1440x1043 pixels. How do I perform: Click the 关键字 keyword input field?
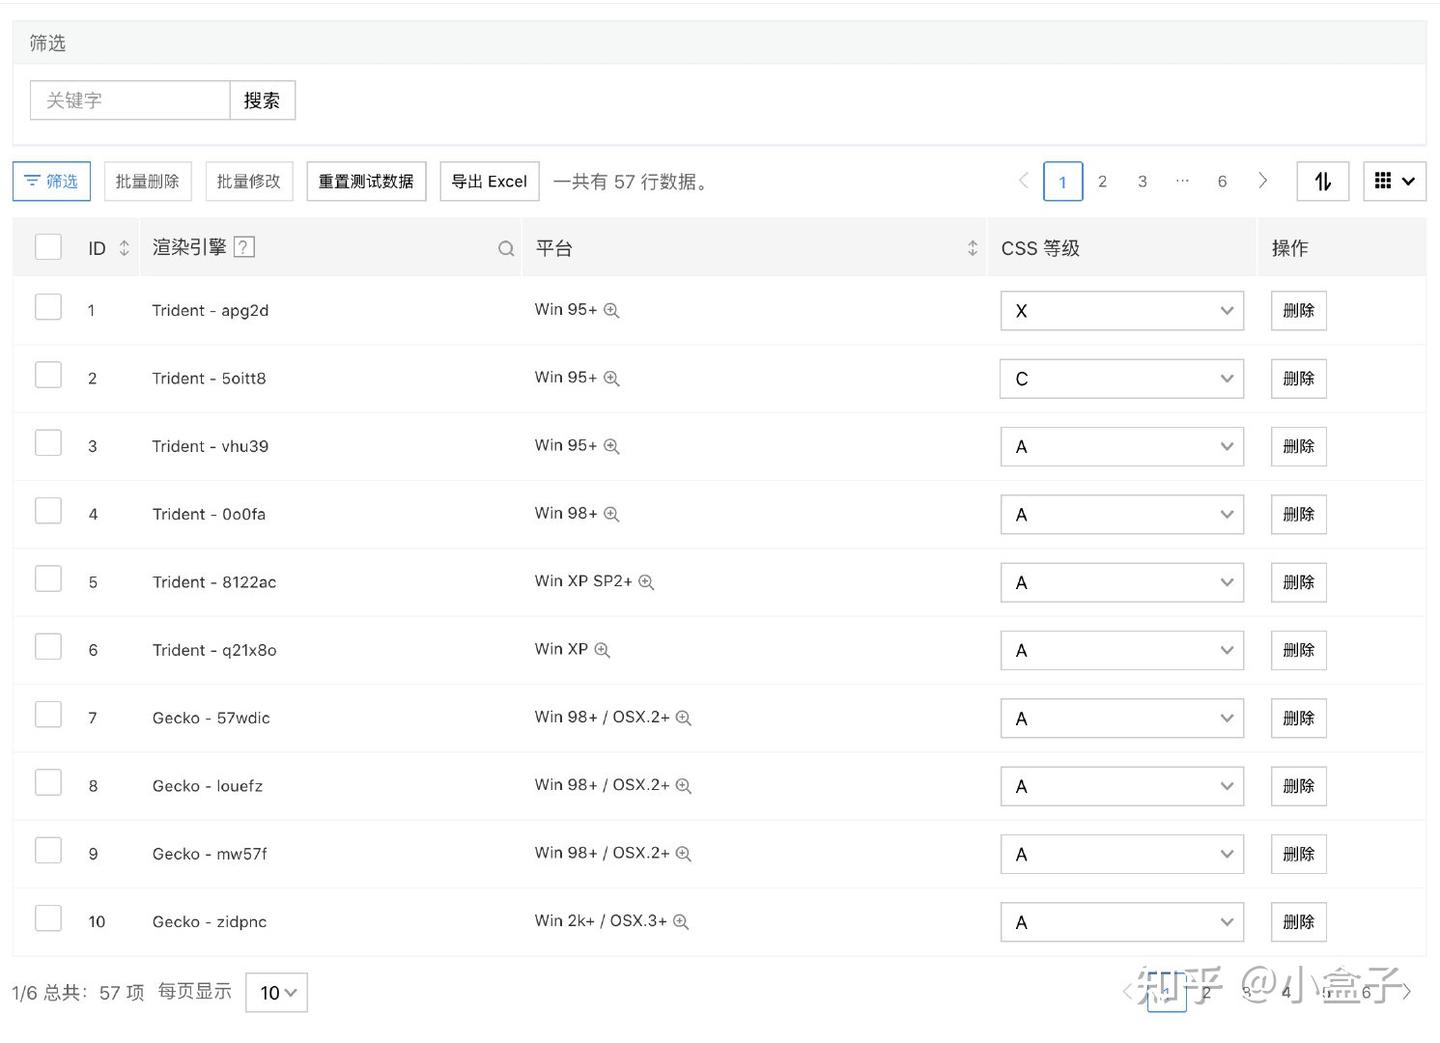130,100
